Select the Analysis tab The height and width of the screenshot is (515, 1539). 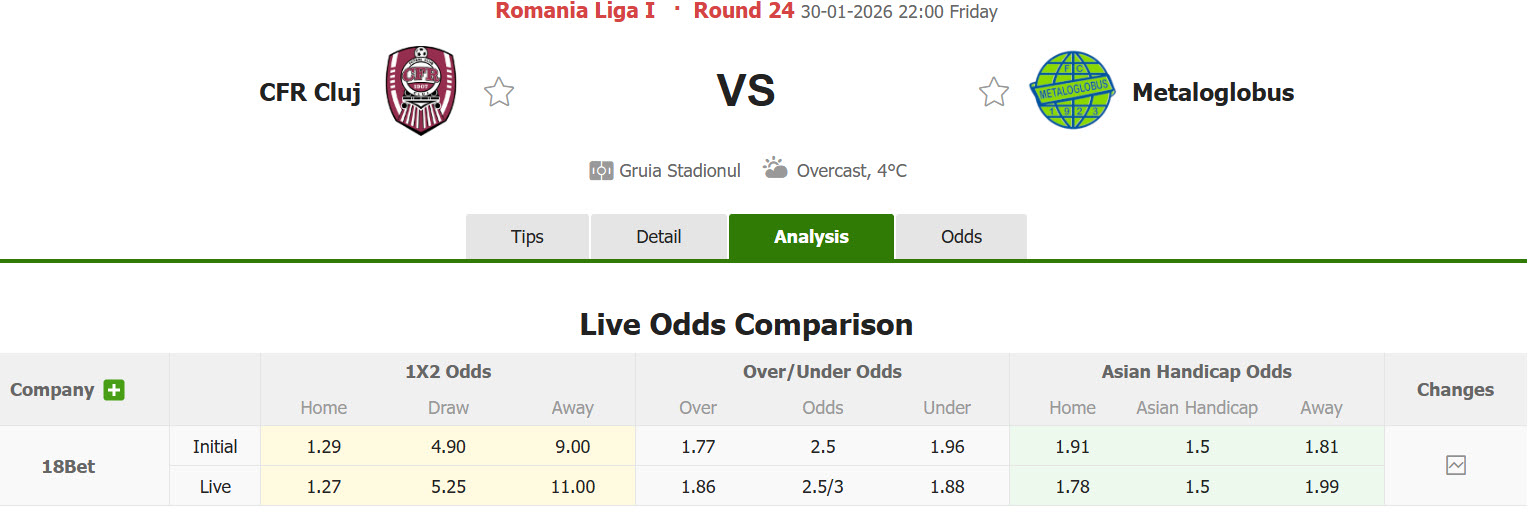pos(811,237)
